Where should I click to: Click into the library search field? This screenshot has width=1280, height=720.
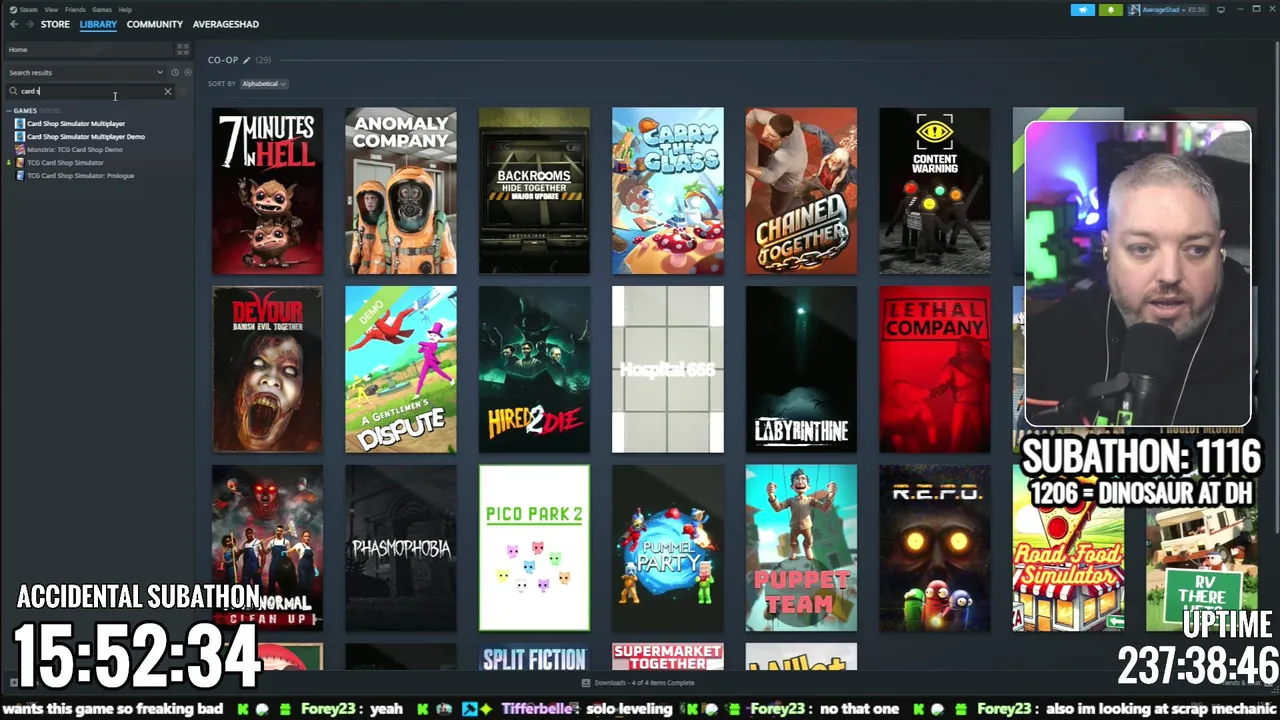click(88, 91)
